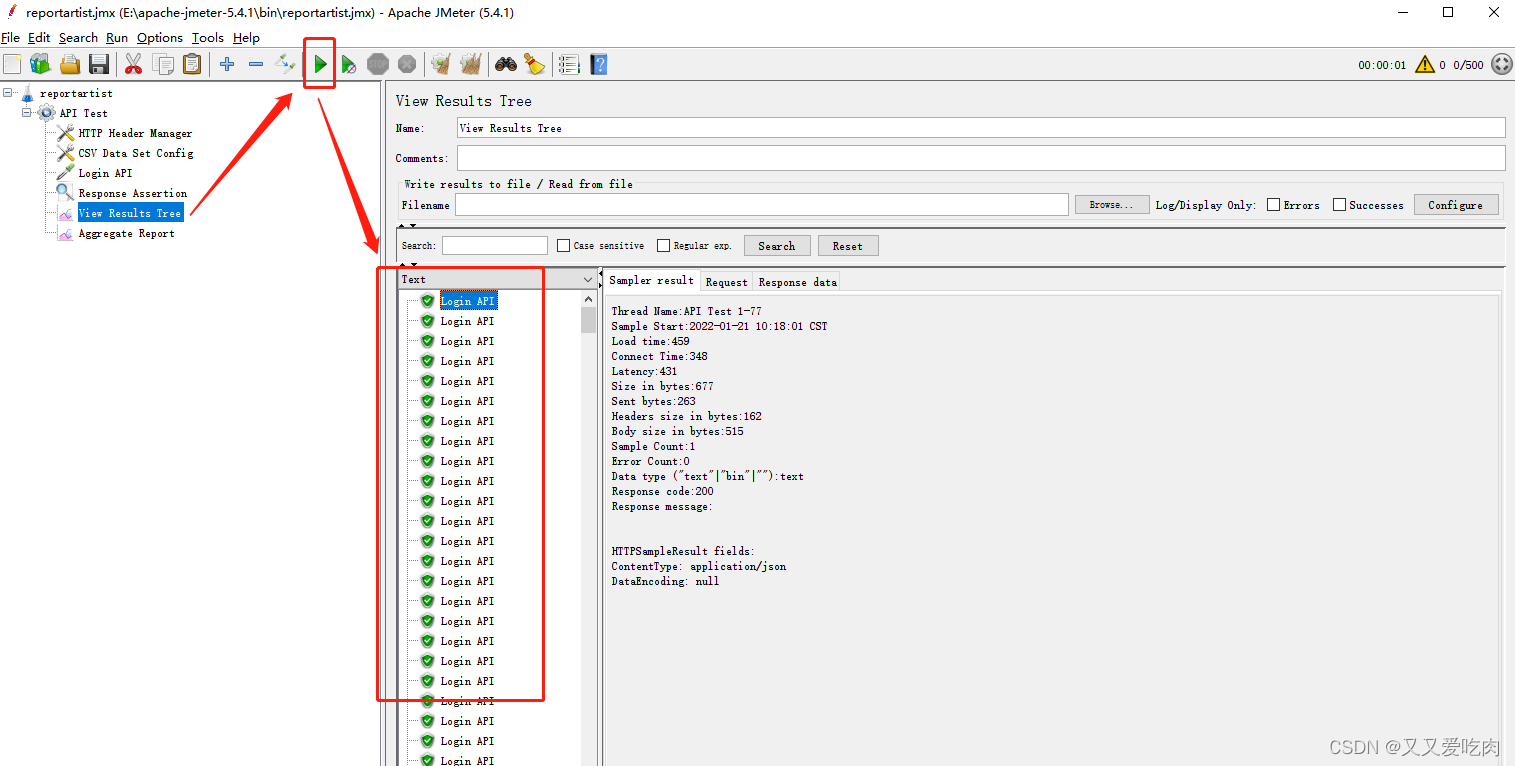1515x766 pixels.
Task: Click the thread status icon beside 0/500
Action: click(x=1502, y=64)
